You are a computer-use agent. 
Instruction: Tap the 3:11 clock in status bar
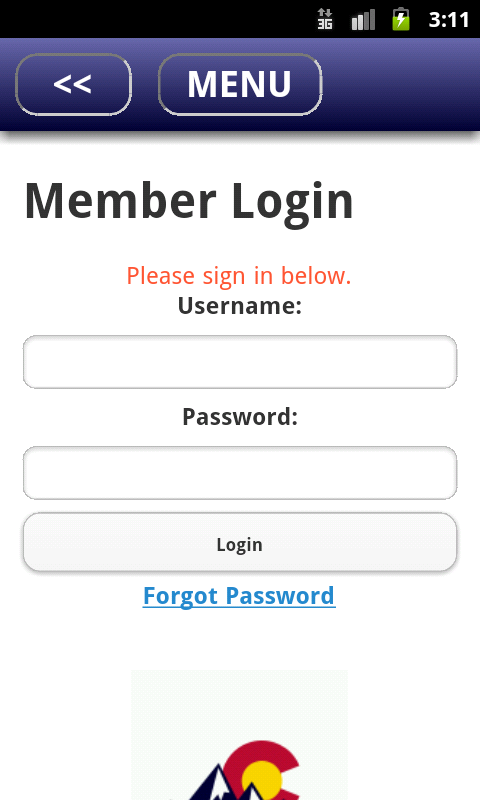[x=448, y=20]
